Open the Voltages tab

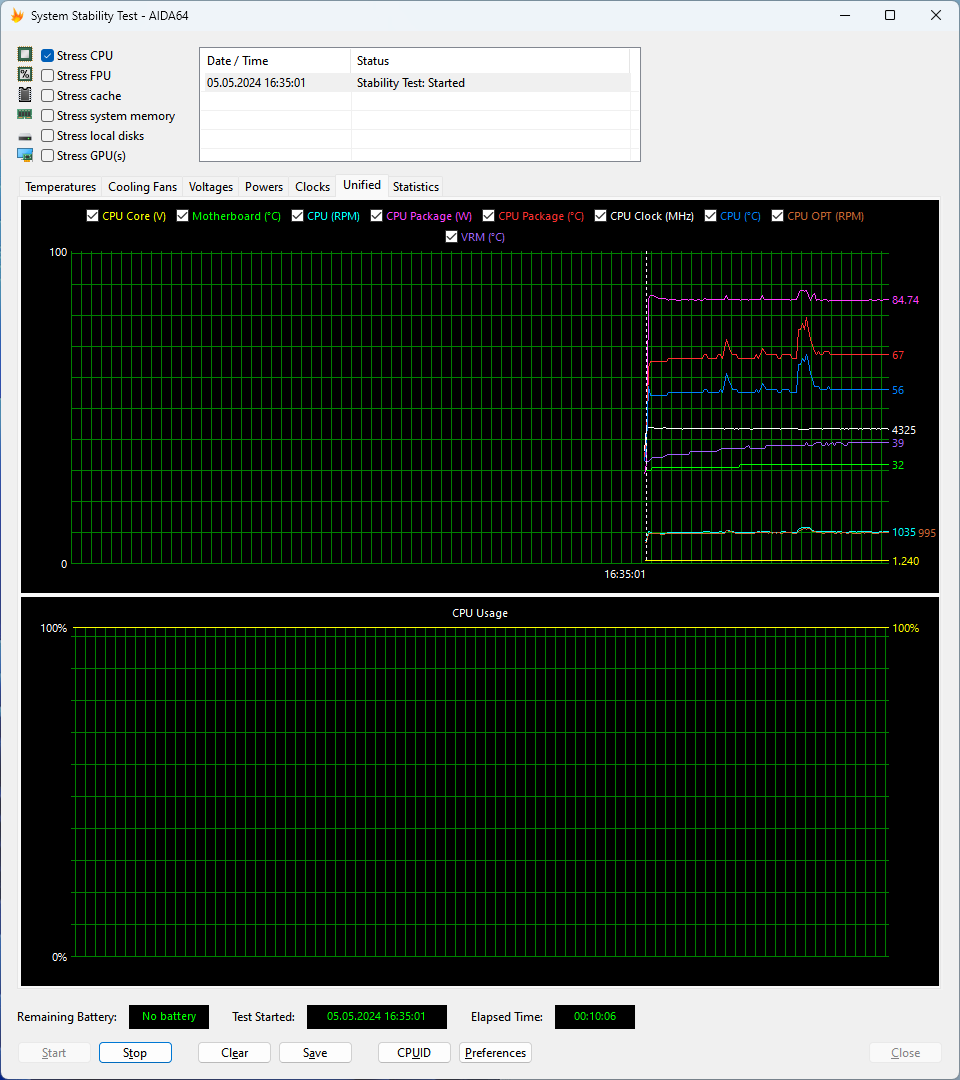click(211, 187)
